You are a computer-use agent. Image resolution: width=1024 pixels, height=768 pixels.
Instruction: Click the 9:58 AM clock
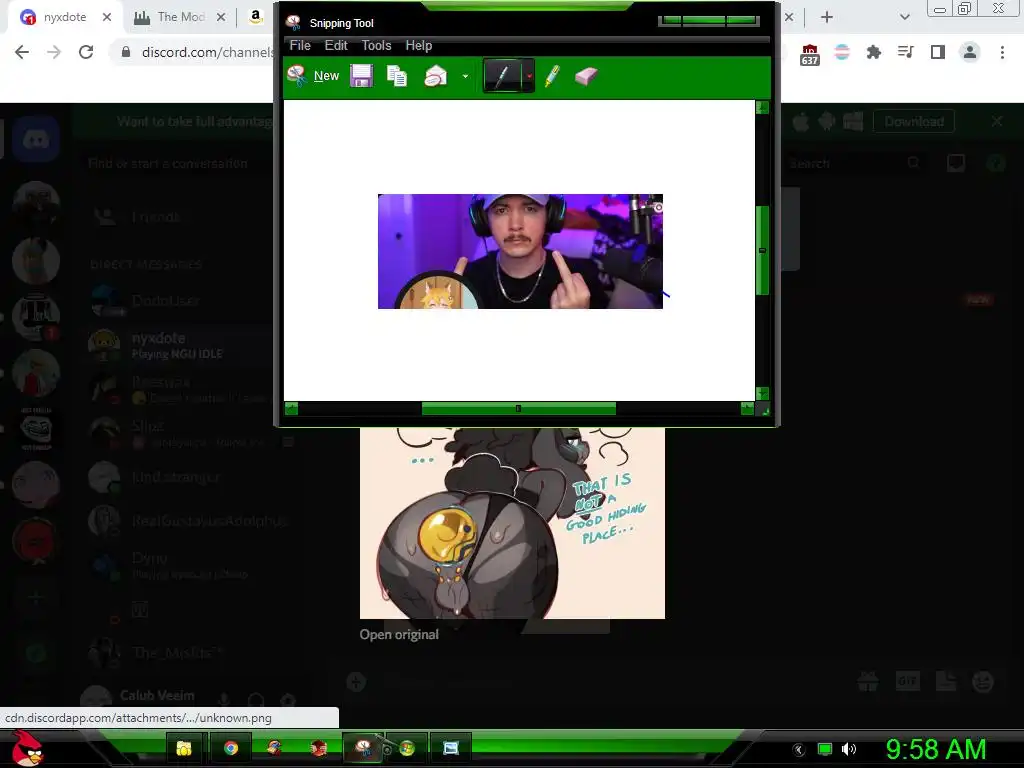click(935, 749)
